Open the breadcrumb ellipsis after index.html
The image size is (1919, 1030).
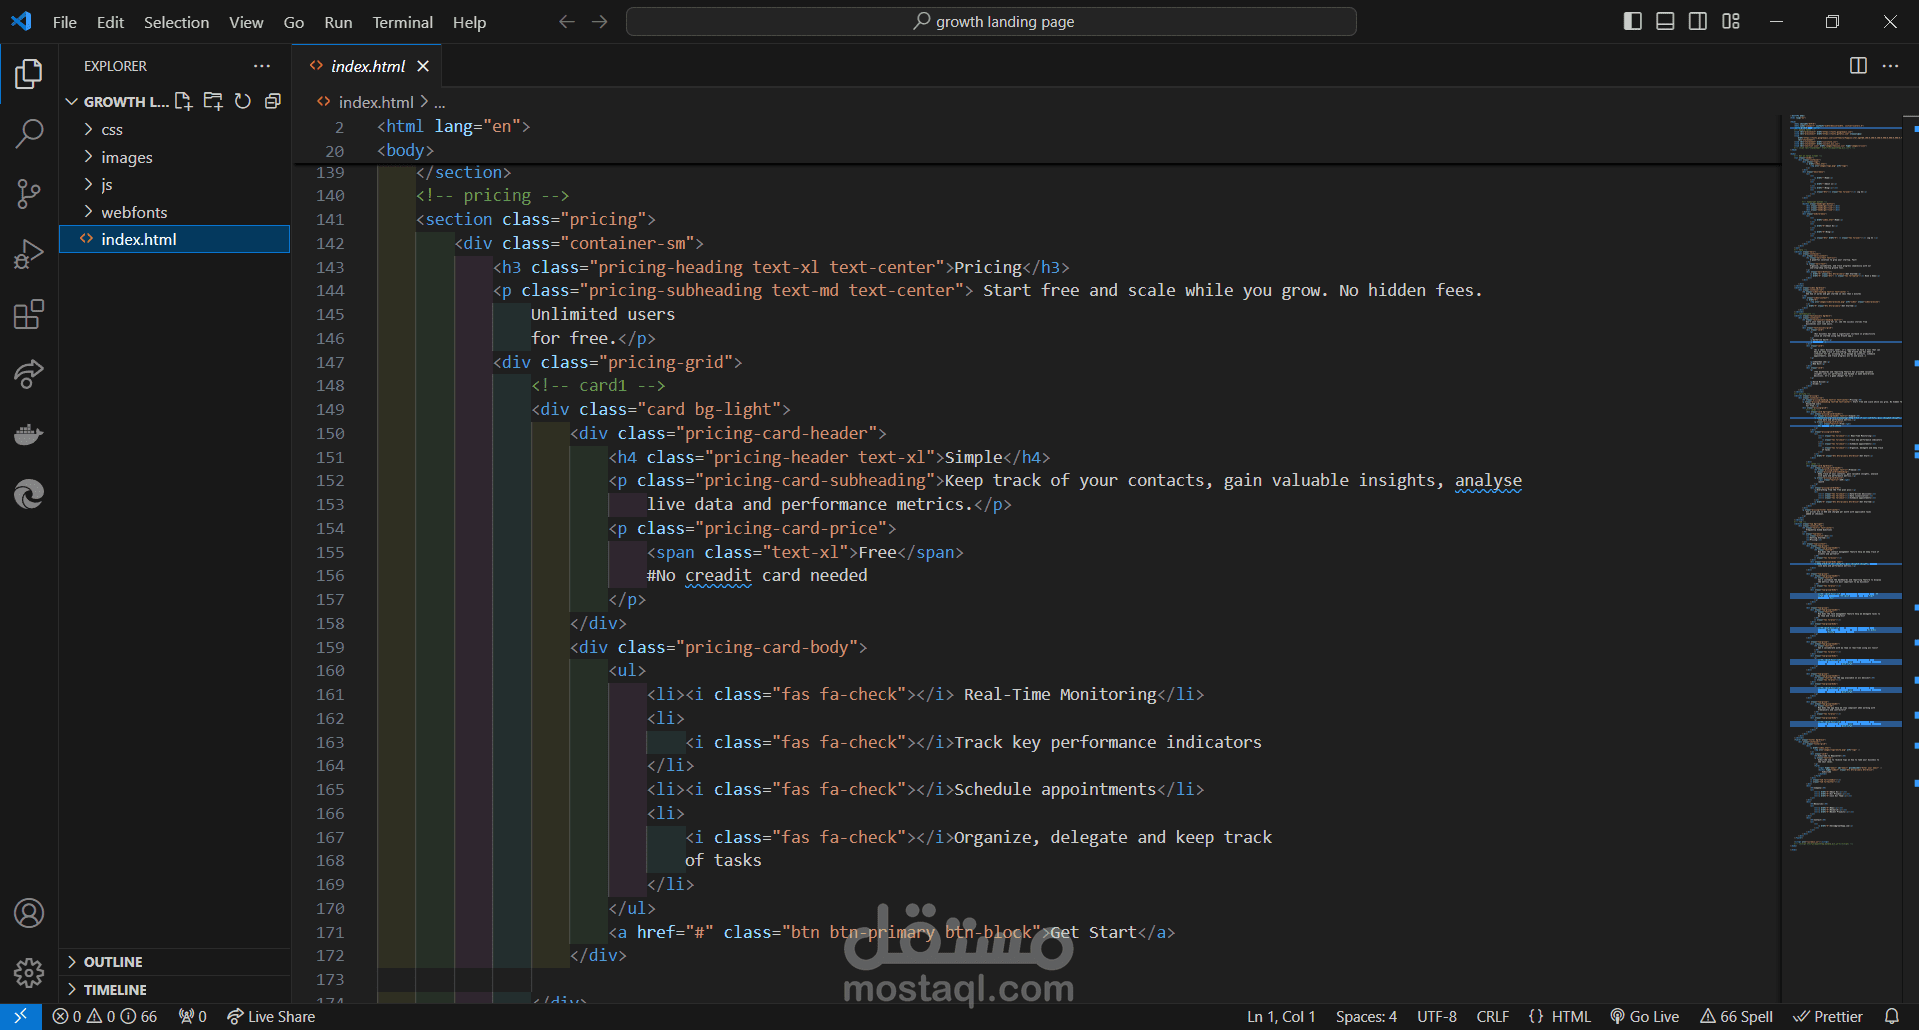click(440, 102)
